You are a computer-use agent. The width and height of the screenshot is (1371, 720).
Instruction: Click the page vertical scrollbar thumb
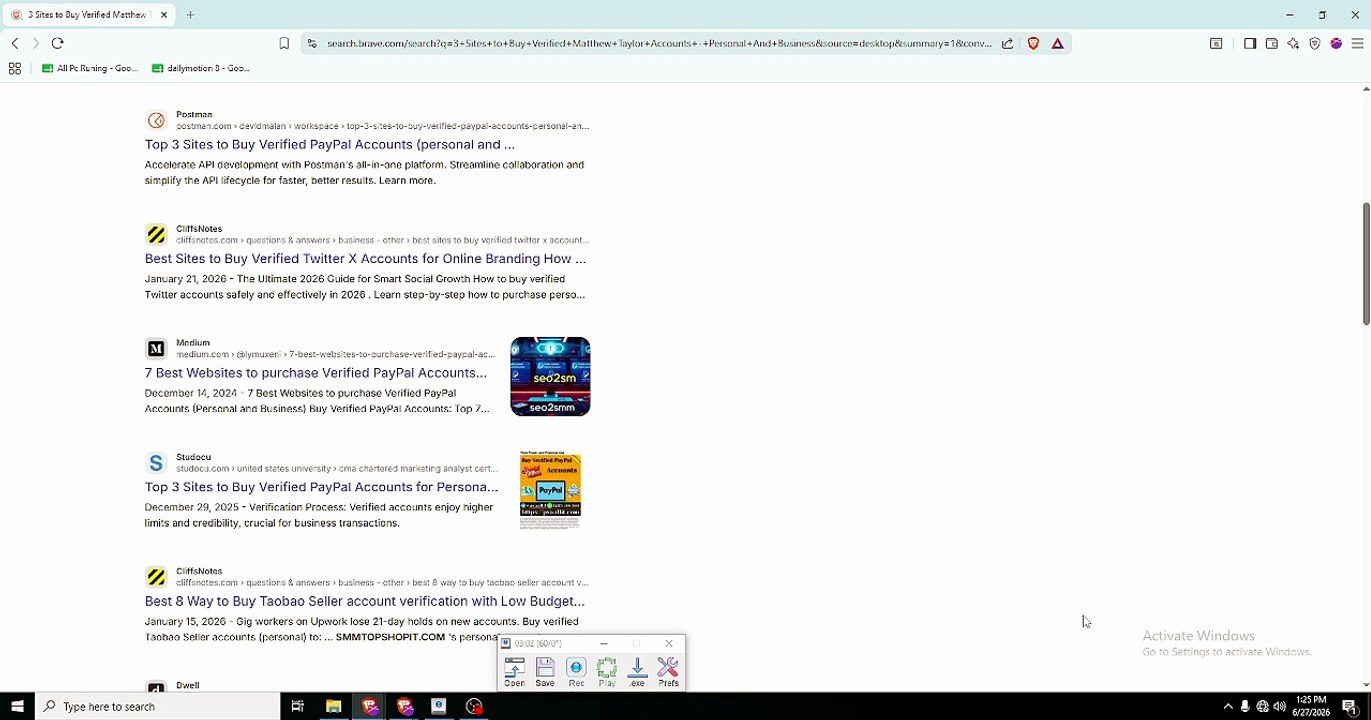[1366, 264]
